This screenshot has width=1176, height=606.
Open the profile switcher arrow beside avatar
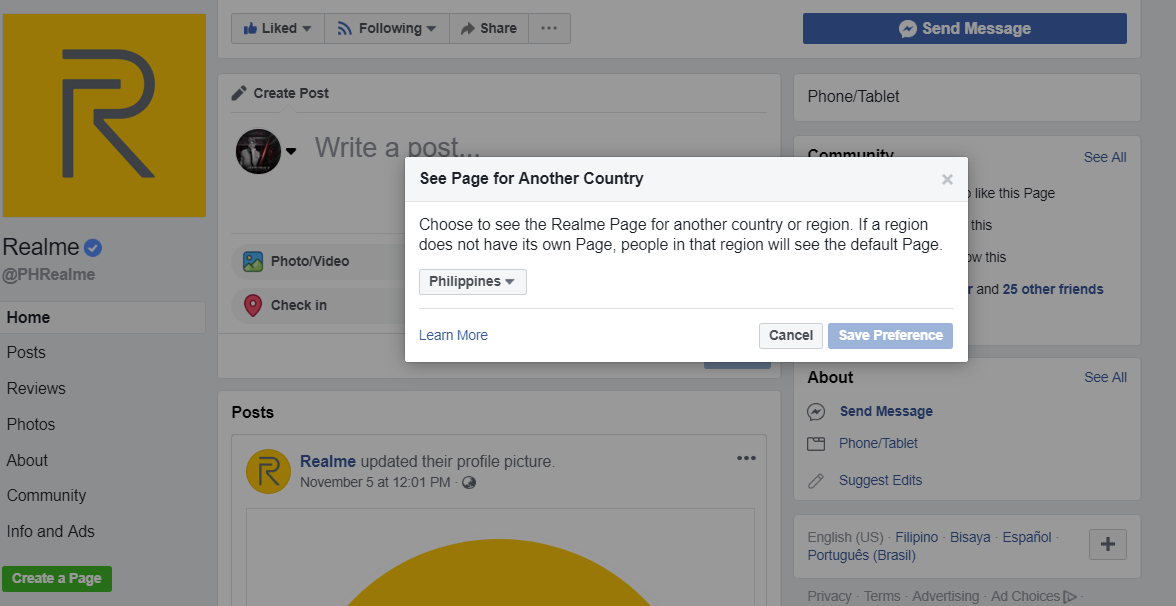[x=291, y=151]
